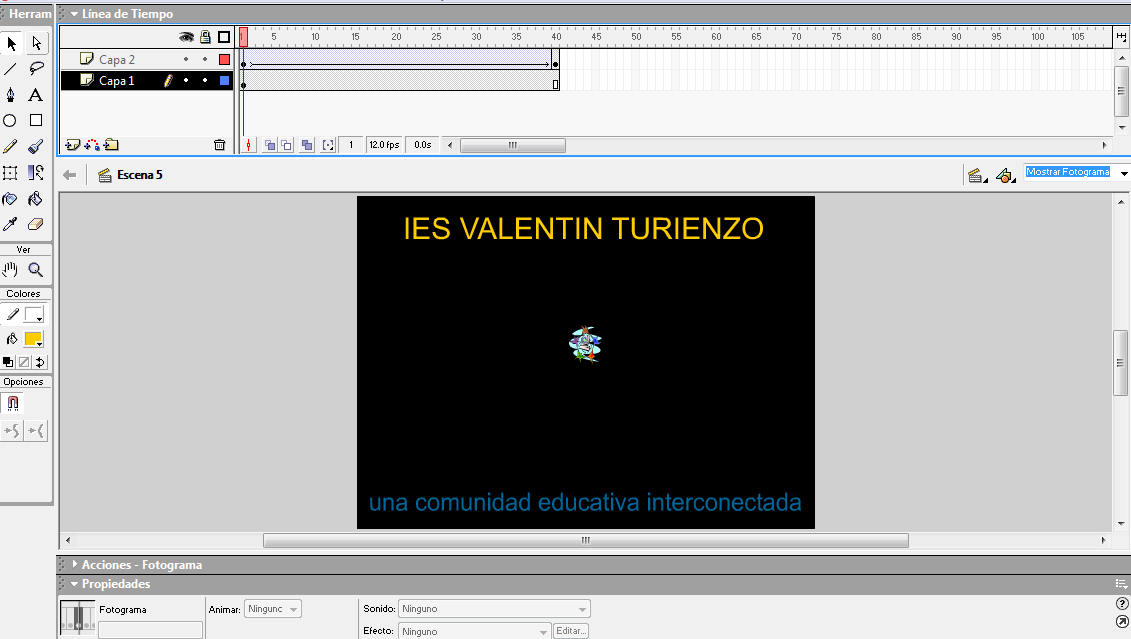1131x639 pixels.
Task: Toggle outline view for Capa 2 red square
Action: (x=224, y=59)
